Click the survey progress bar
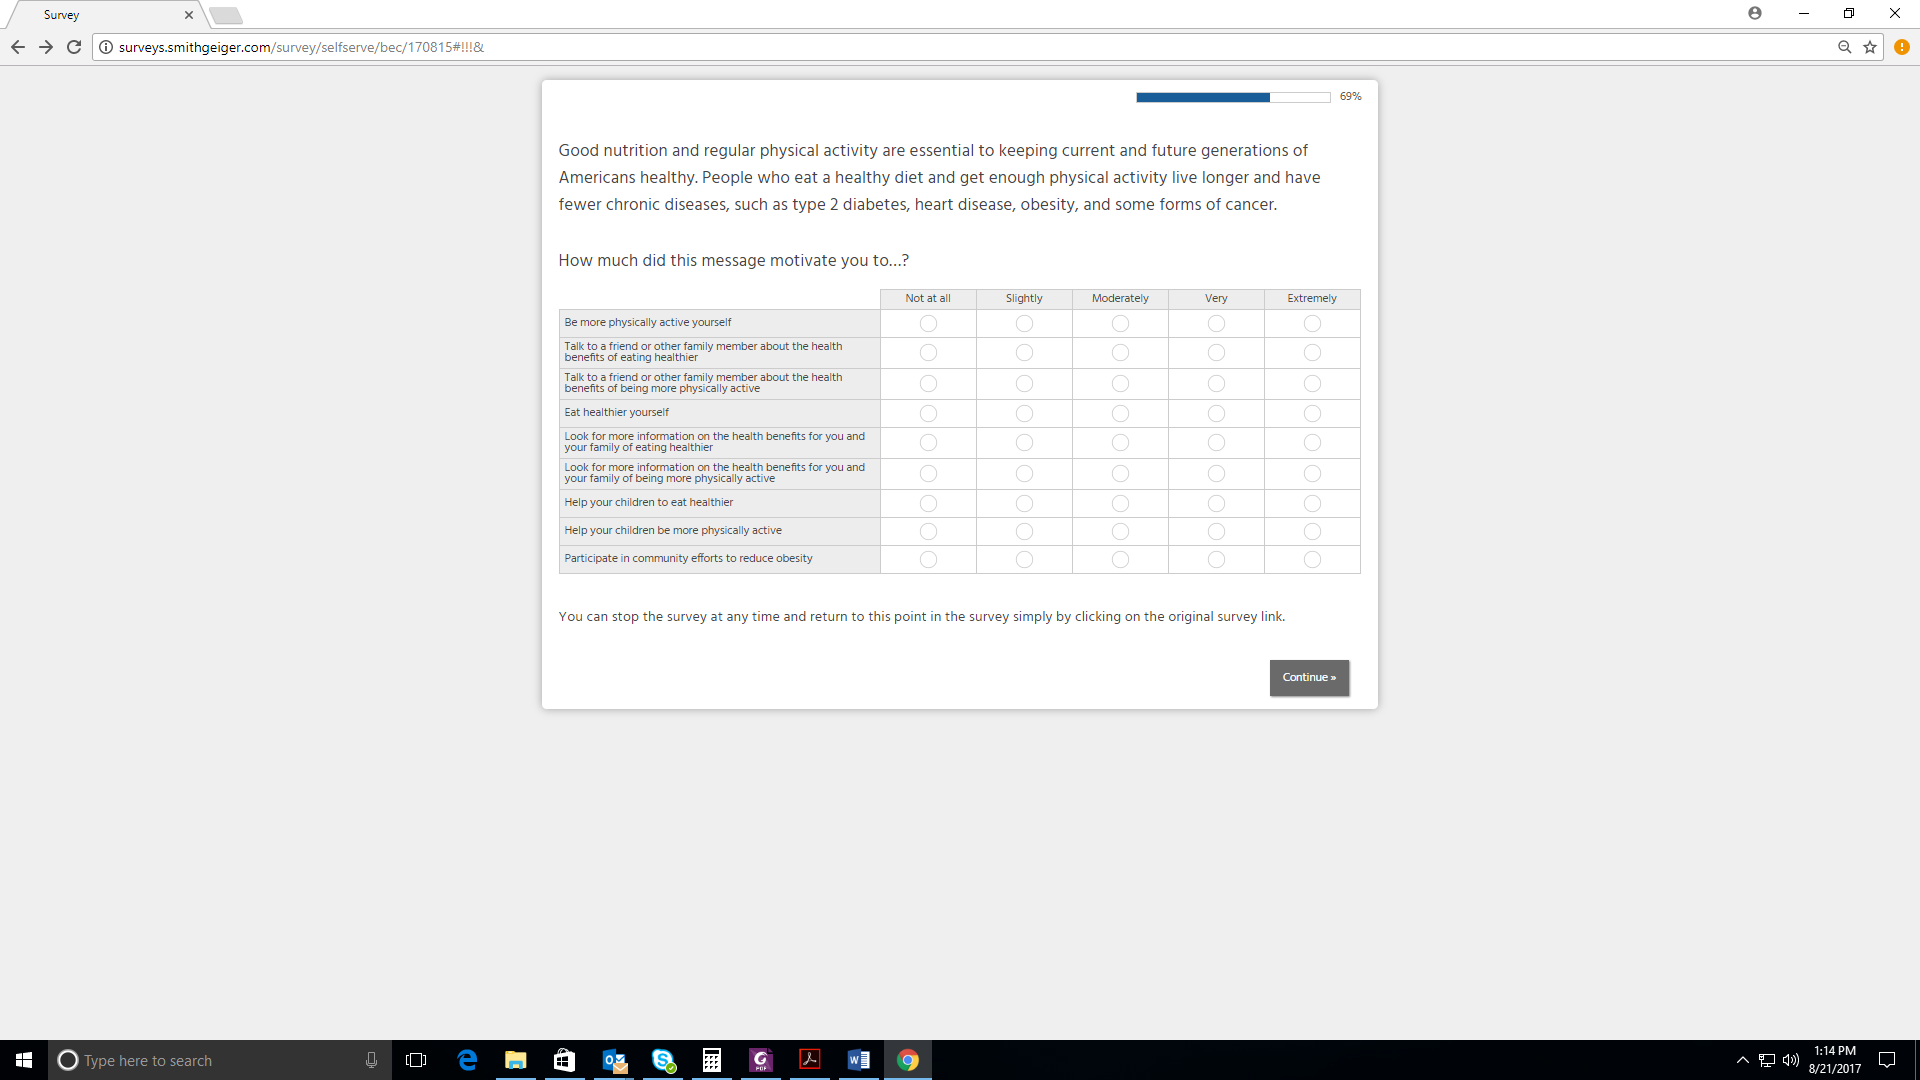Screen dimensions: 1920x1080 (x=1232, y=97)
